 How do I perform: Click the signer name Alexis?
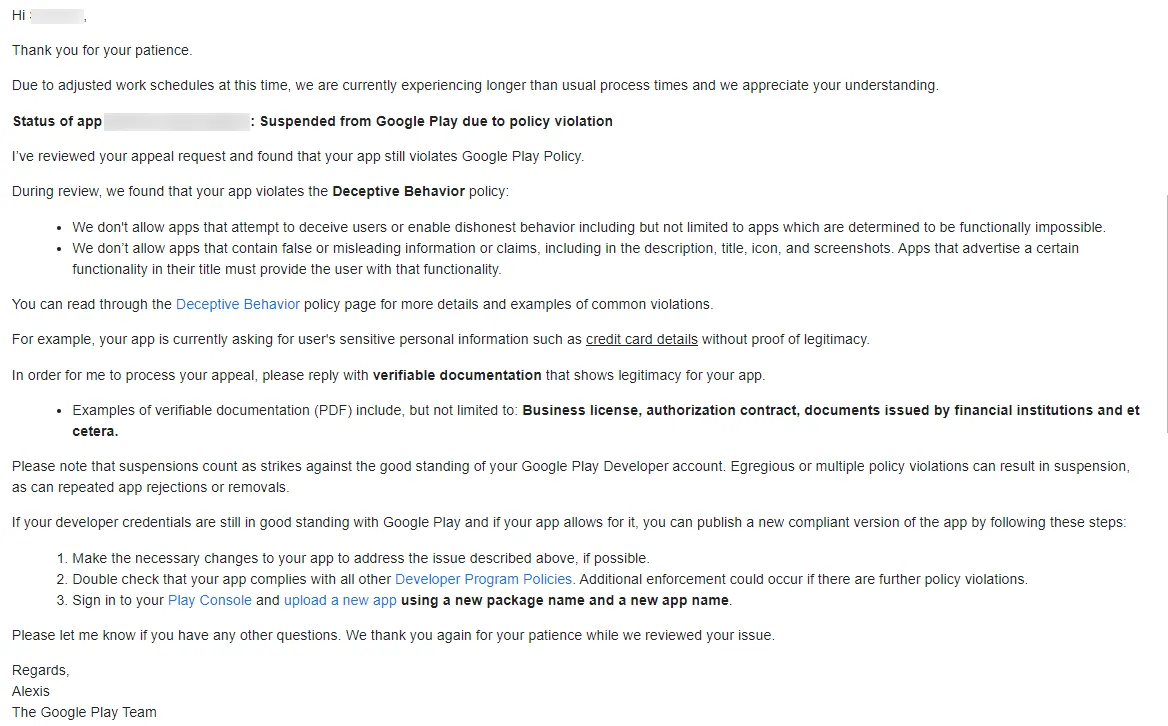[x=31, y=691]
